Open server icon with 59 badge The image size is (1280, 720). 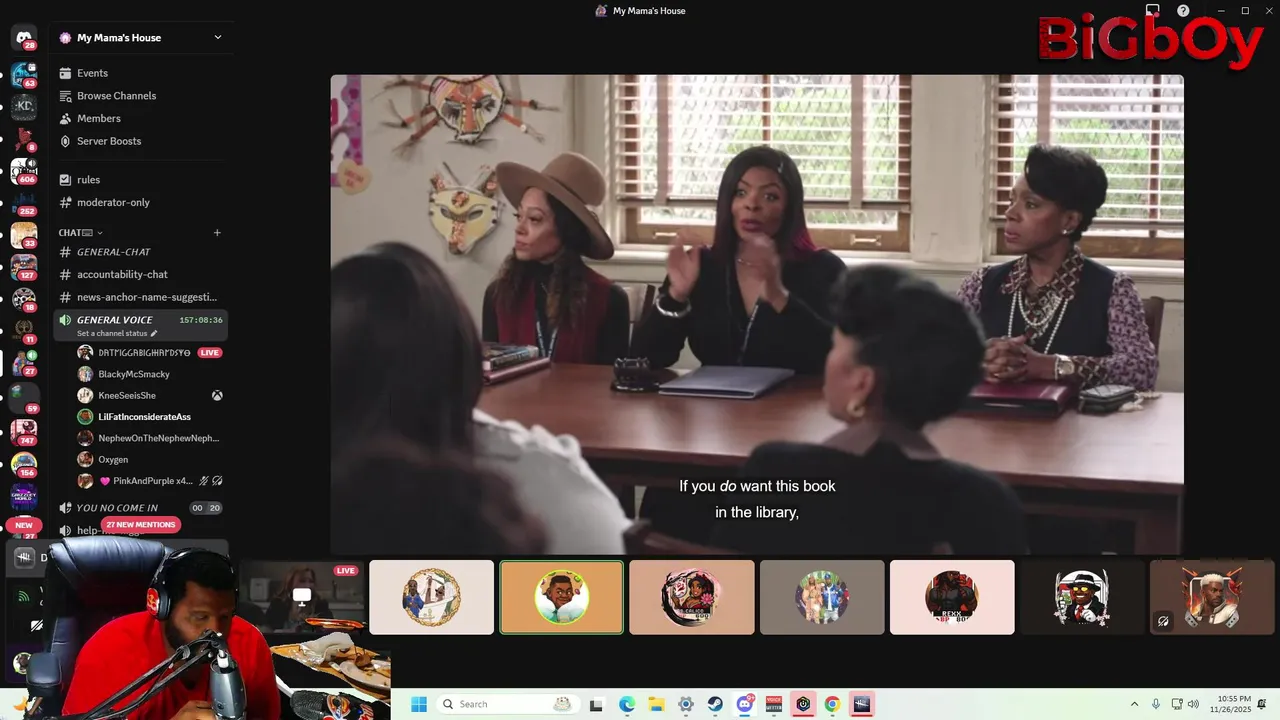23,398
